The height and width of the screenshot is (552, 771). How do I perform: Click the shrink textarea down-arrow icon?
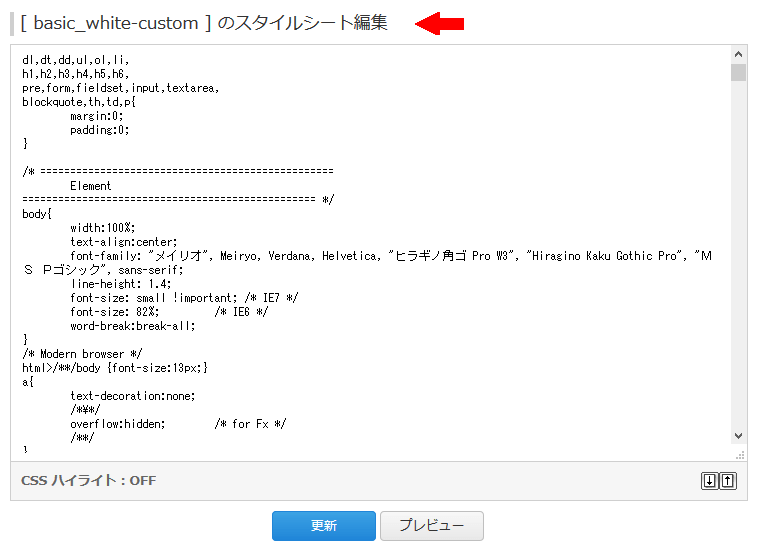(x=709, y=481)
